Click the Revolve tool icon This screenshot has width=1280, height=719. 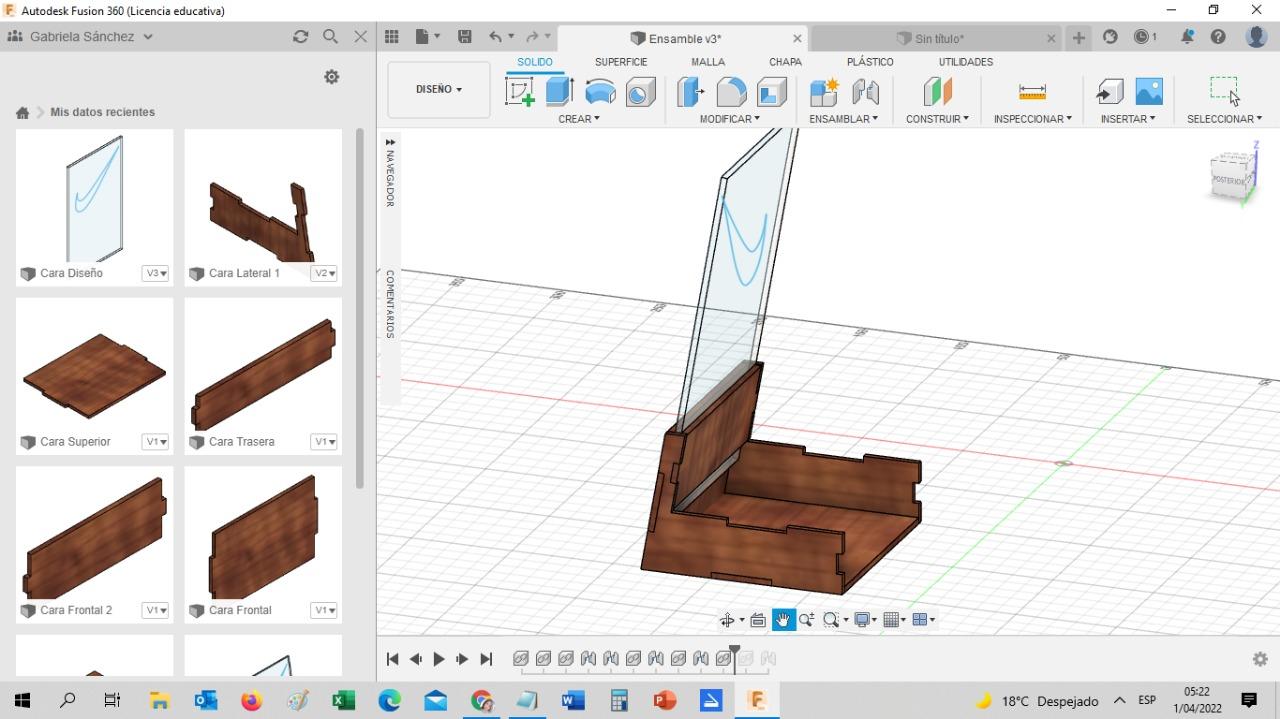600,92
